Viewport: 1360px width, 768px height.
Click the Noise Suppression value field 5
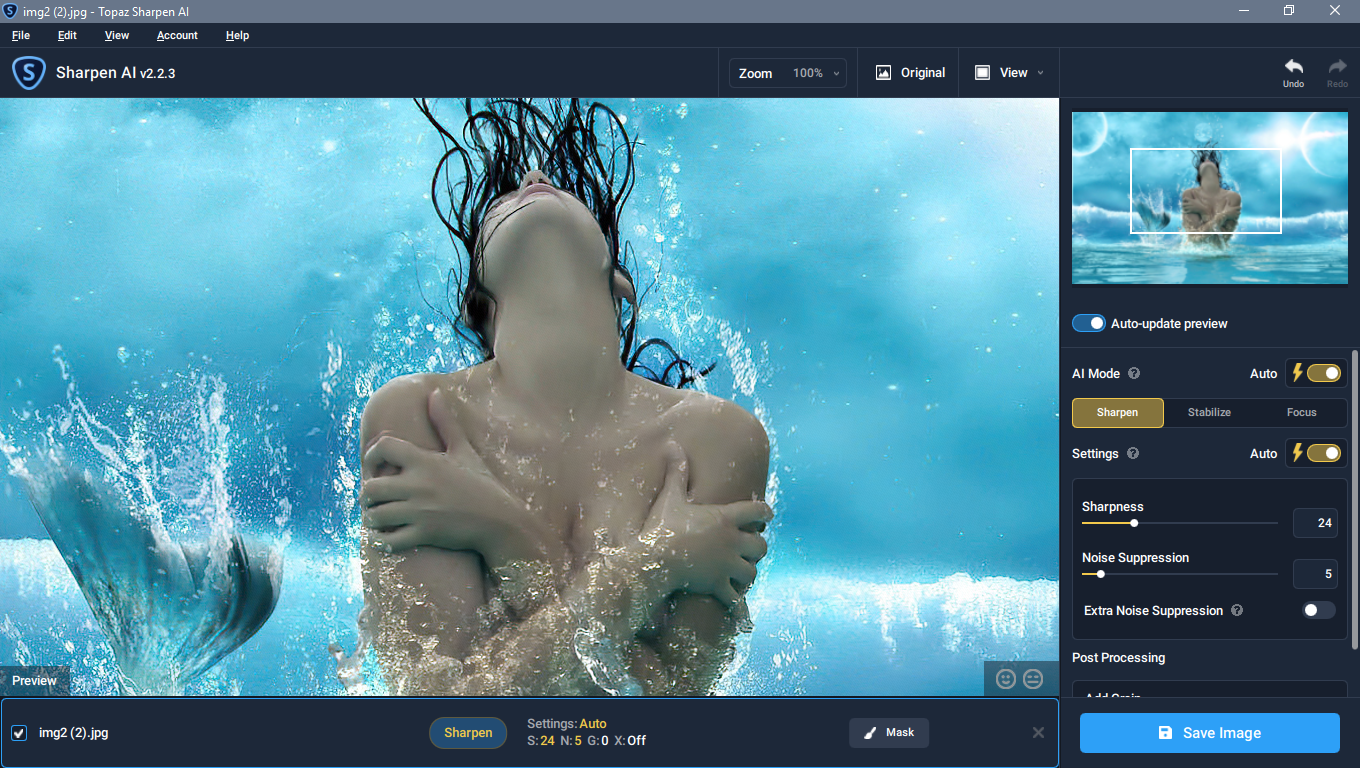(1316, 574)
